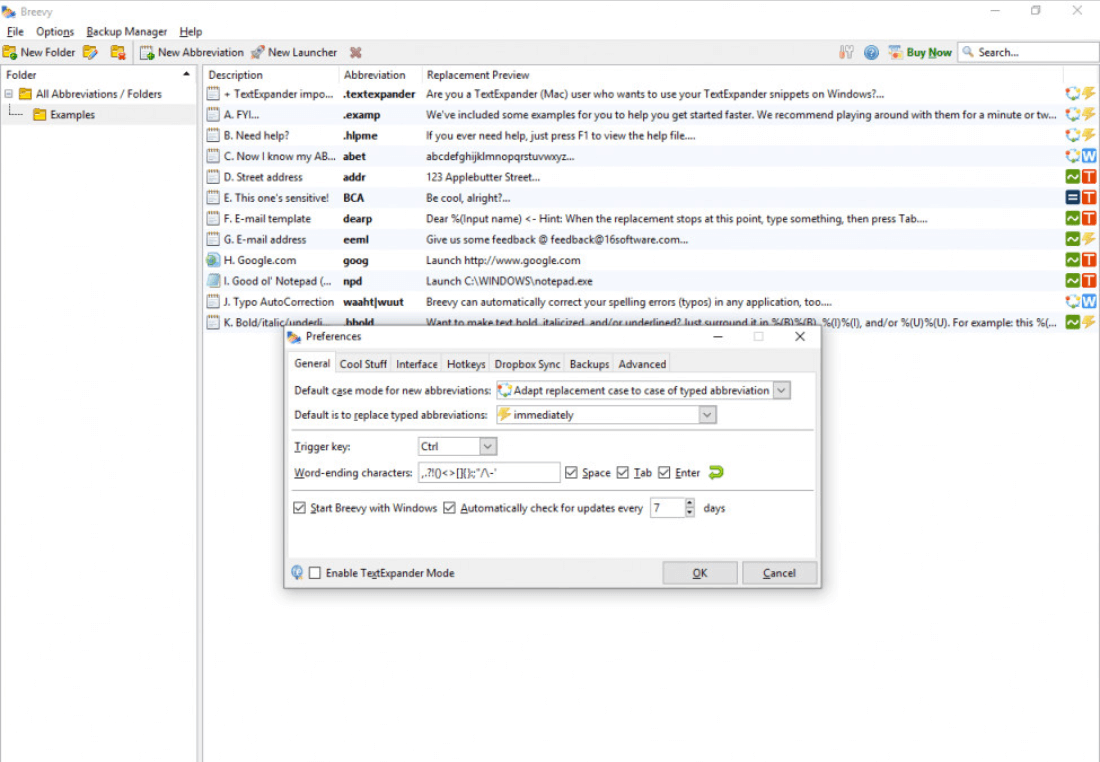Click the New Abbreviation toolbar button

tap(191, 52)
